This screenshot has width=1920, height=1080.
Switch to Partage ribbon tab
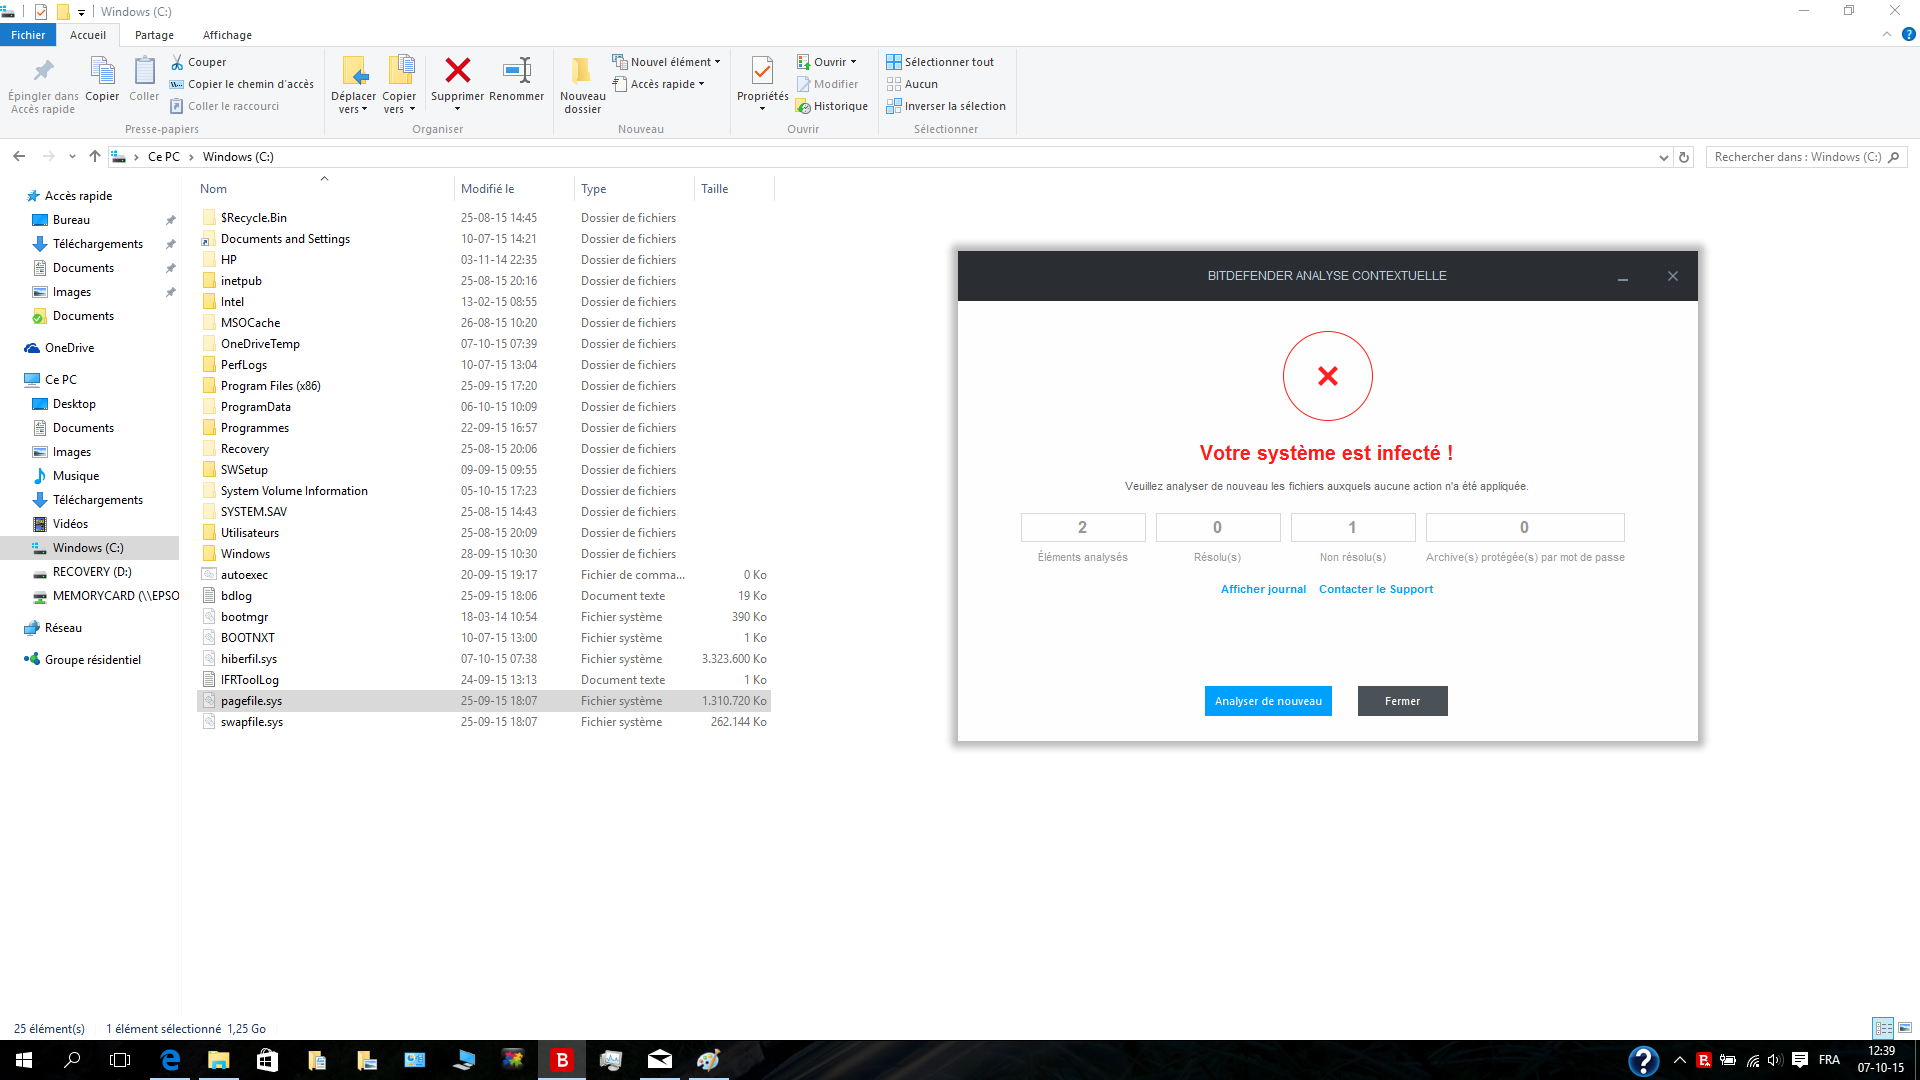154,35
